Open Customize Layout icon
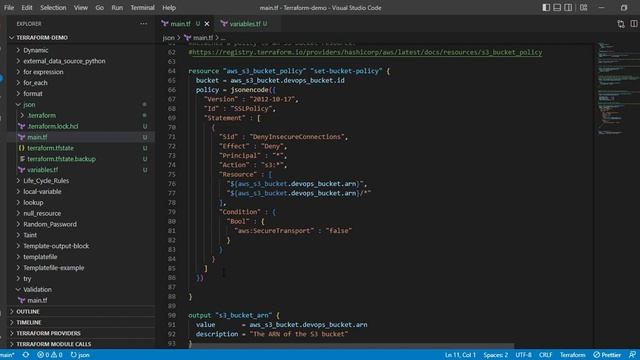Screen dimensions: 640x360 pos(583,7)
